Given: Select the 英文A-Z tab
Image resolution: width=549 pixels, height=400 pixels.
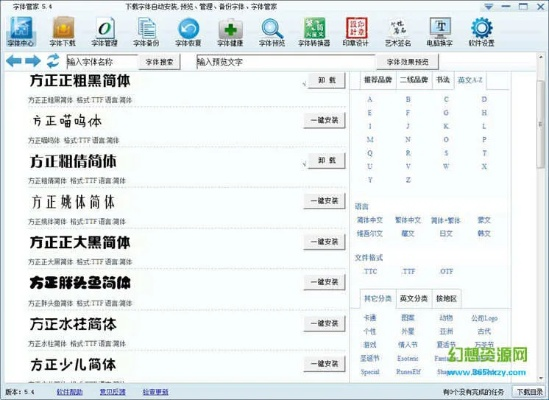Looking at the screenshot, I should pyautogui.click(x=470, y=80).
